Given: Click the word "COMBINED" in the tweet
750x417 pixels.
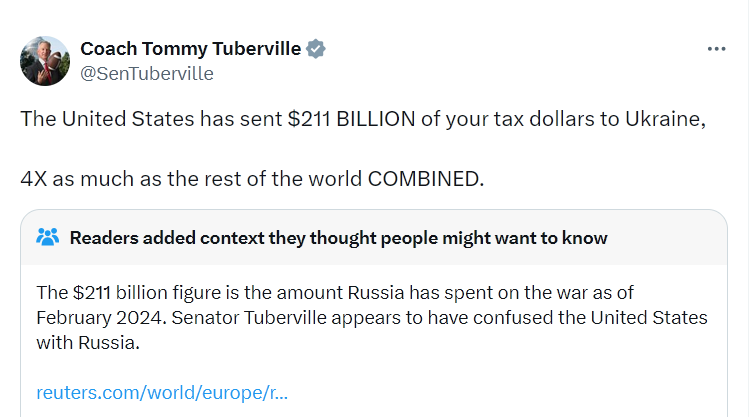Looking at the screenshot, I should [424, 179].
